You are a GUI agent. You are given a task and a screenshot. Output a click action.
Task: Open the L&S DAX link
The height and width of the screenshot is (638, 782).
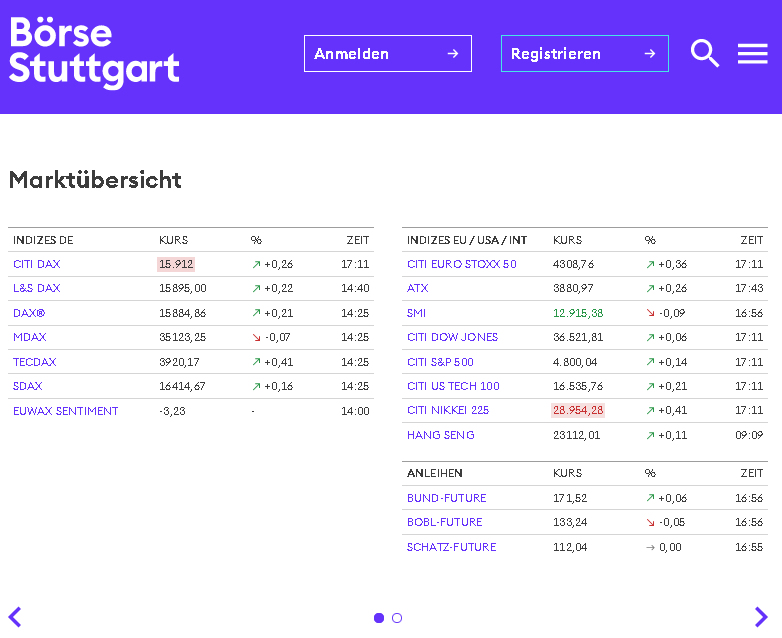37,288
